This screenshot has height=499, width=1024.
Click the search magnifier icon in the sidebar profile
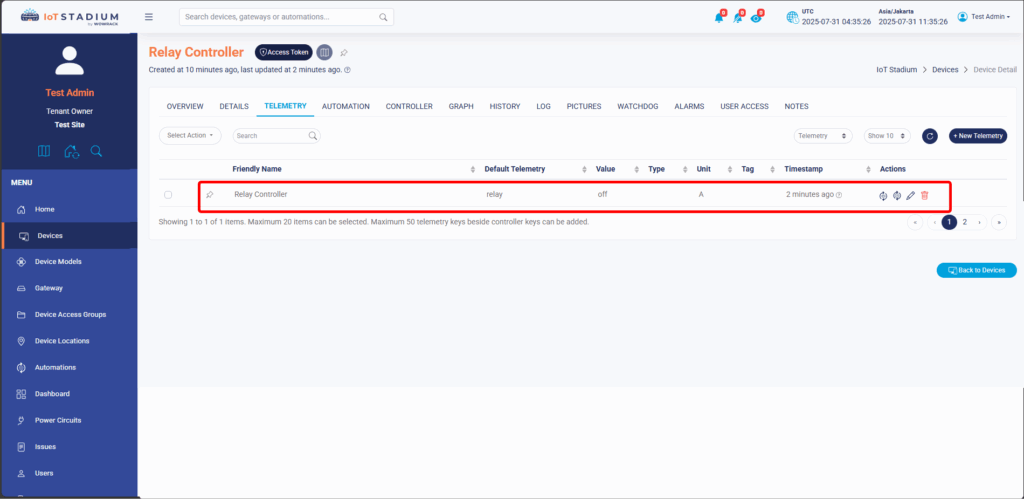(96, 151)
